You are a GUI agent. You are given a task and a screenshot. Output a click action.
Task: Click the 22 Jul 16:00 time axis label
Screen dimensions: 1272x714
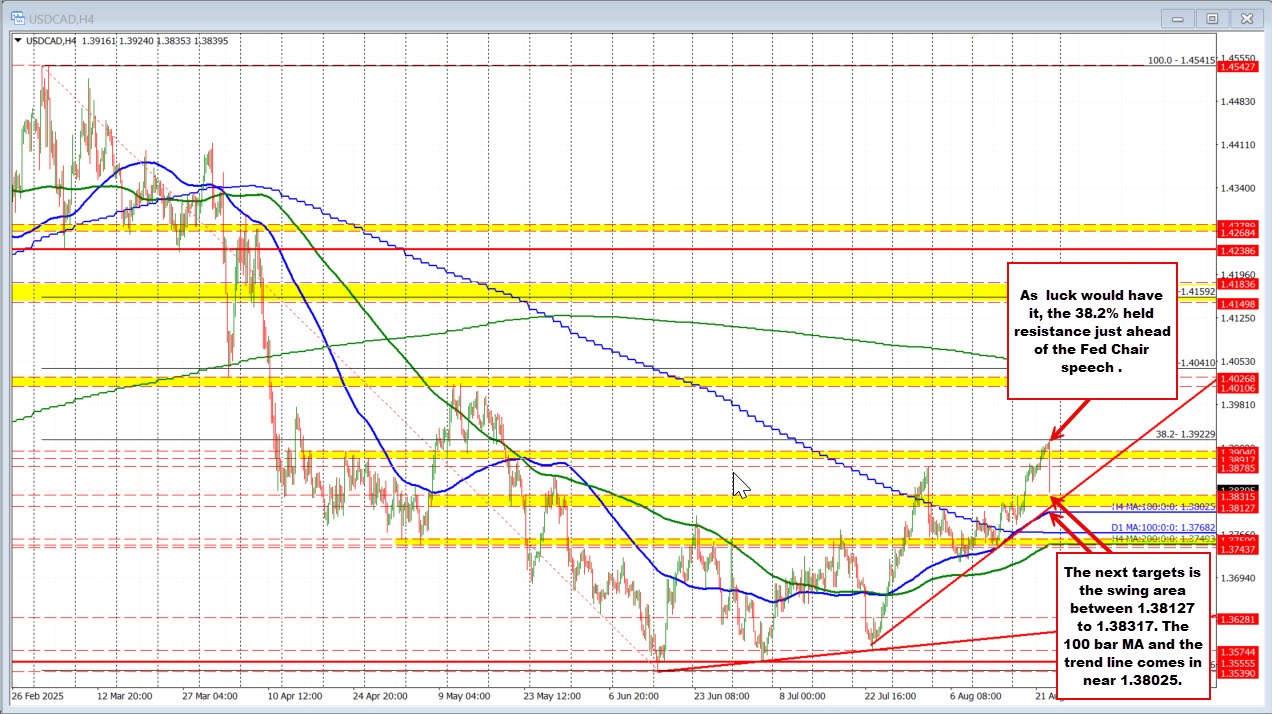891,694
